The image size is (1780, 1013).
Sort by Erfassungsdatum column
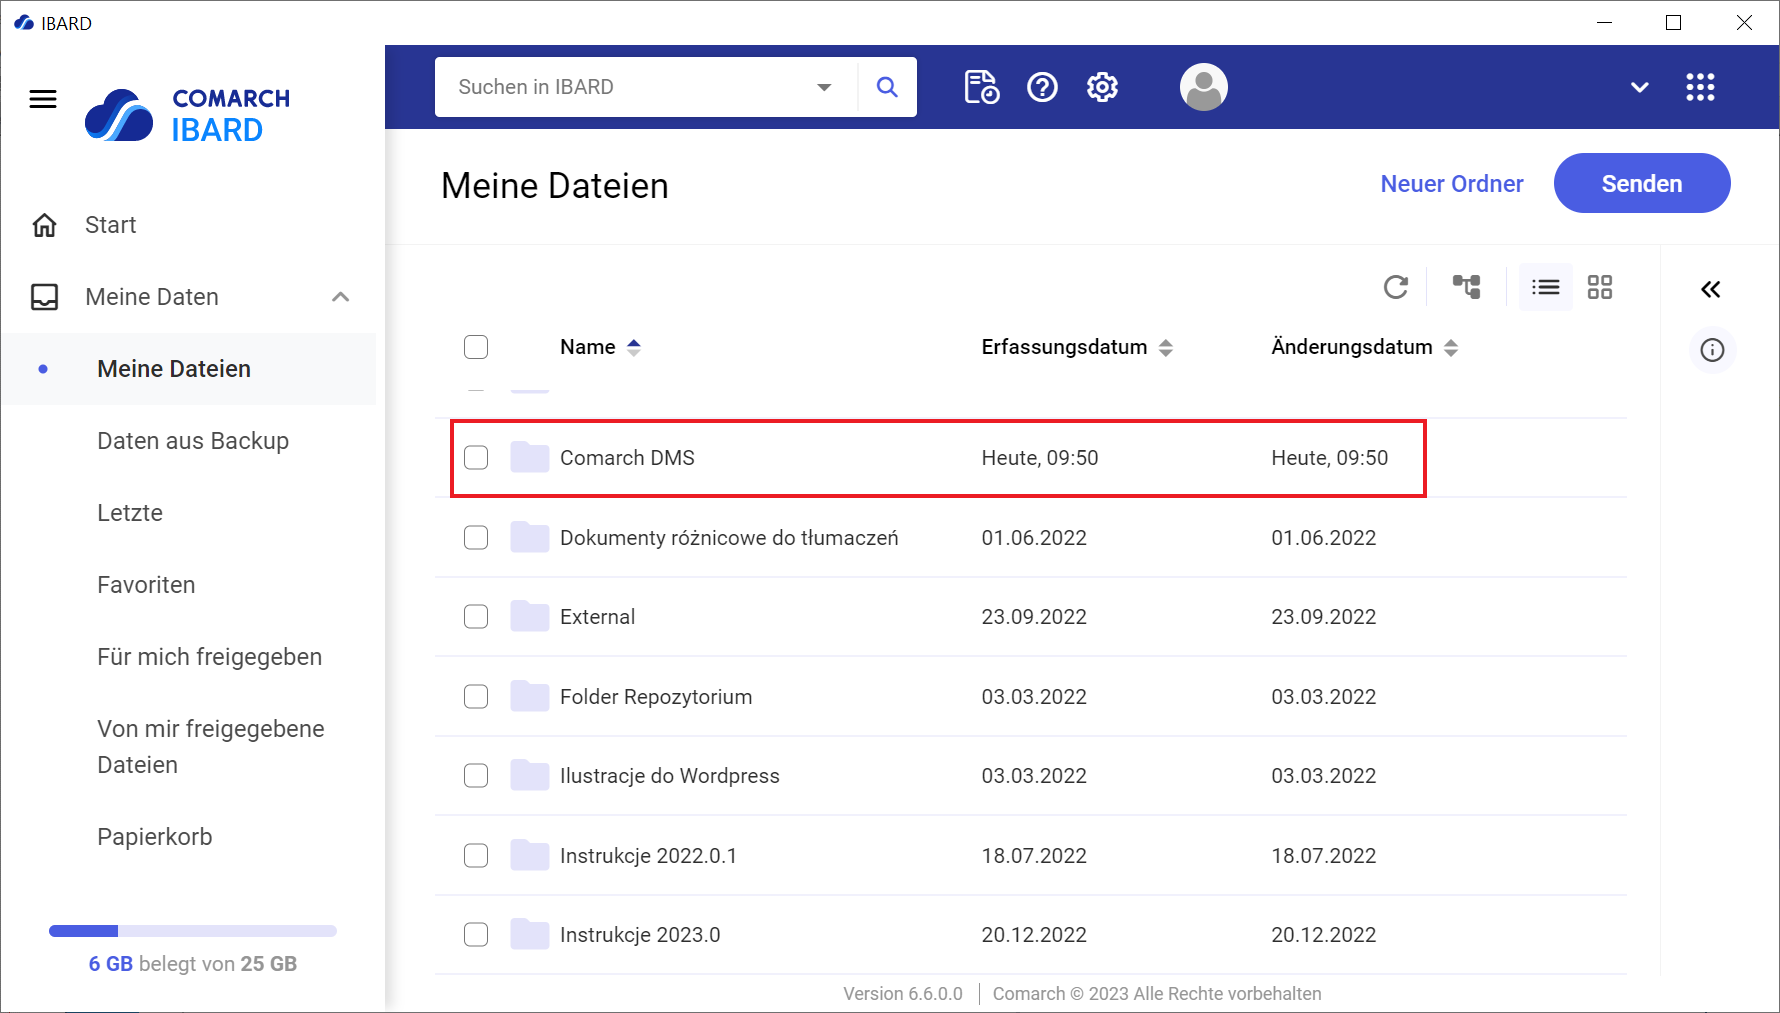pos(1077,347)
